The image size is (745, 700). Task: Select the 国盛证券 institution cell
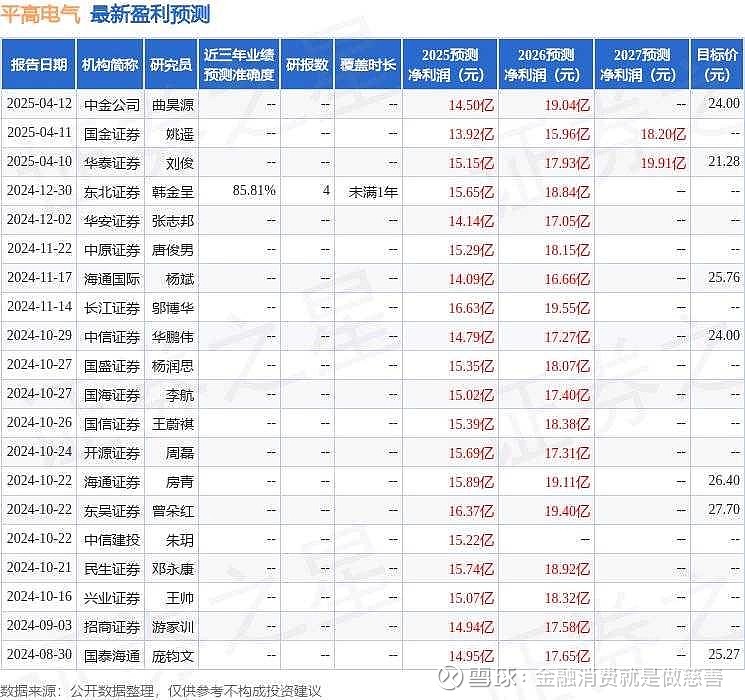pyautogui.click(x=112, y=366)
